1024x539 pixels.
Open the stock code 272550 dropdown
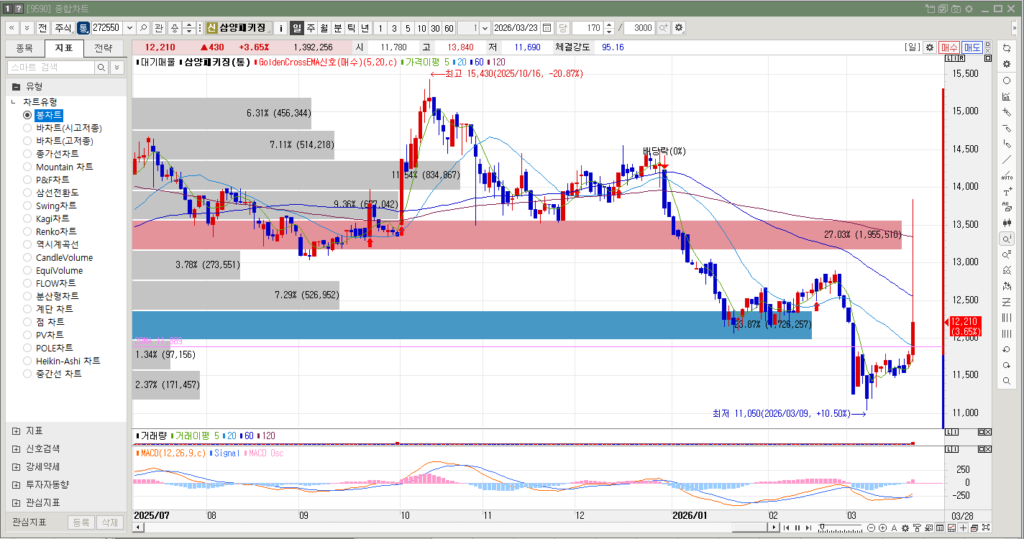[x=128, y=28]
